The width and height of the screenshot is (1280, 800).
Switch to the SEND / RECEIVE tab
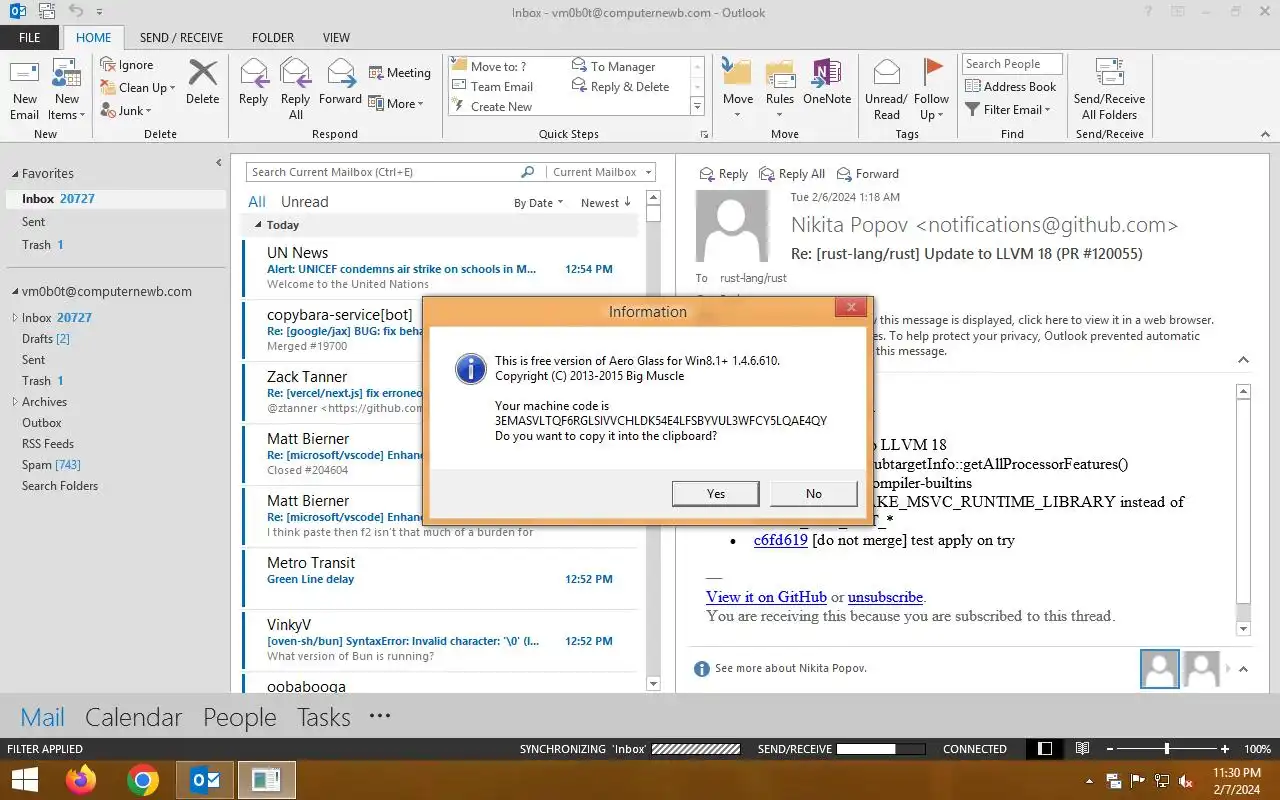(x=181, y=38)
